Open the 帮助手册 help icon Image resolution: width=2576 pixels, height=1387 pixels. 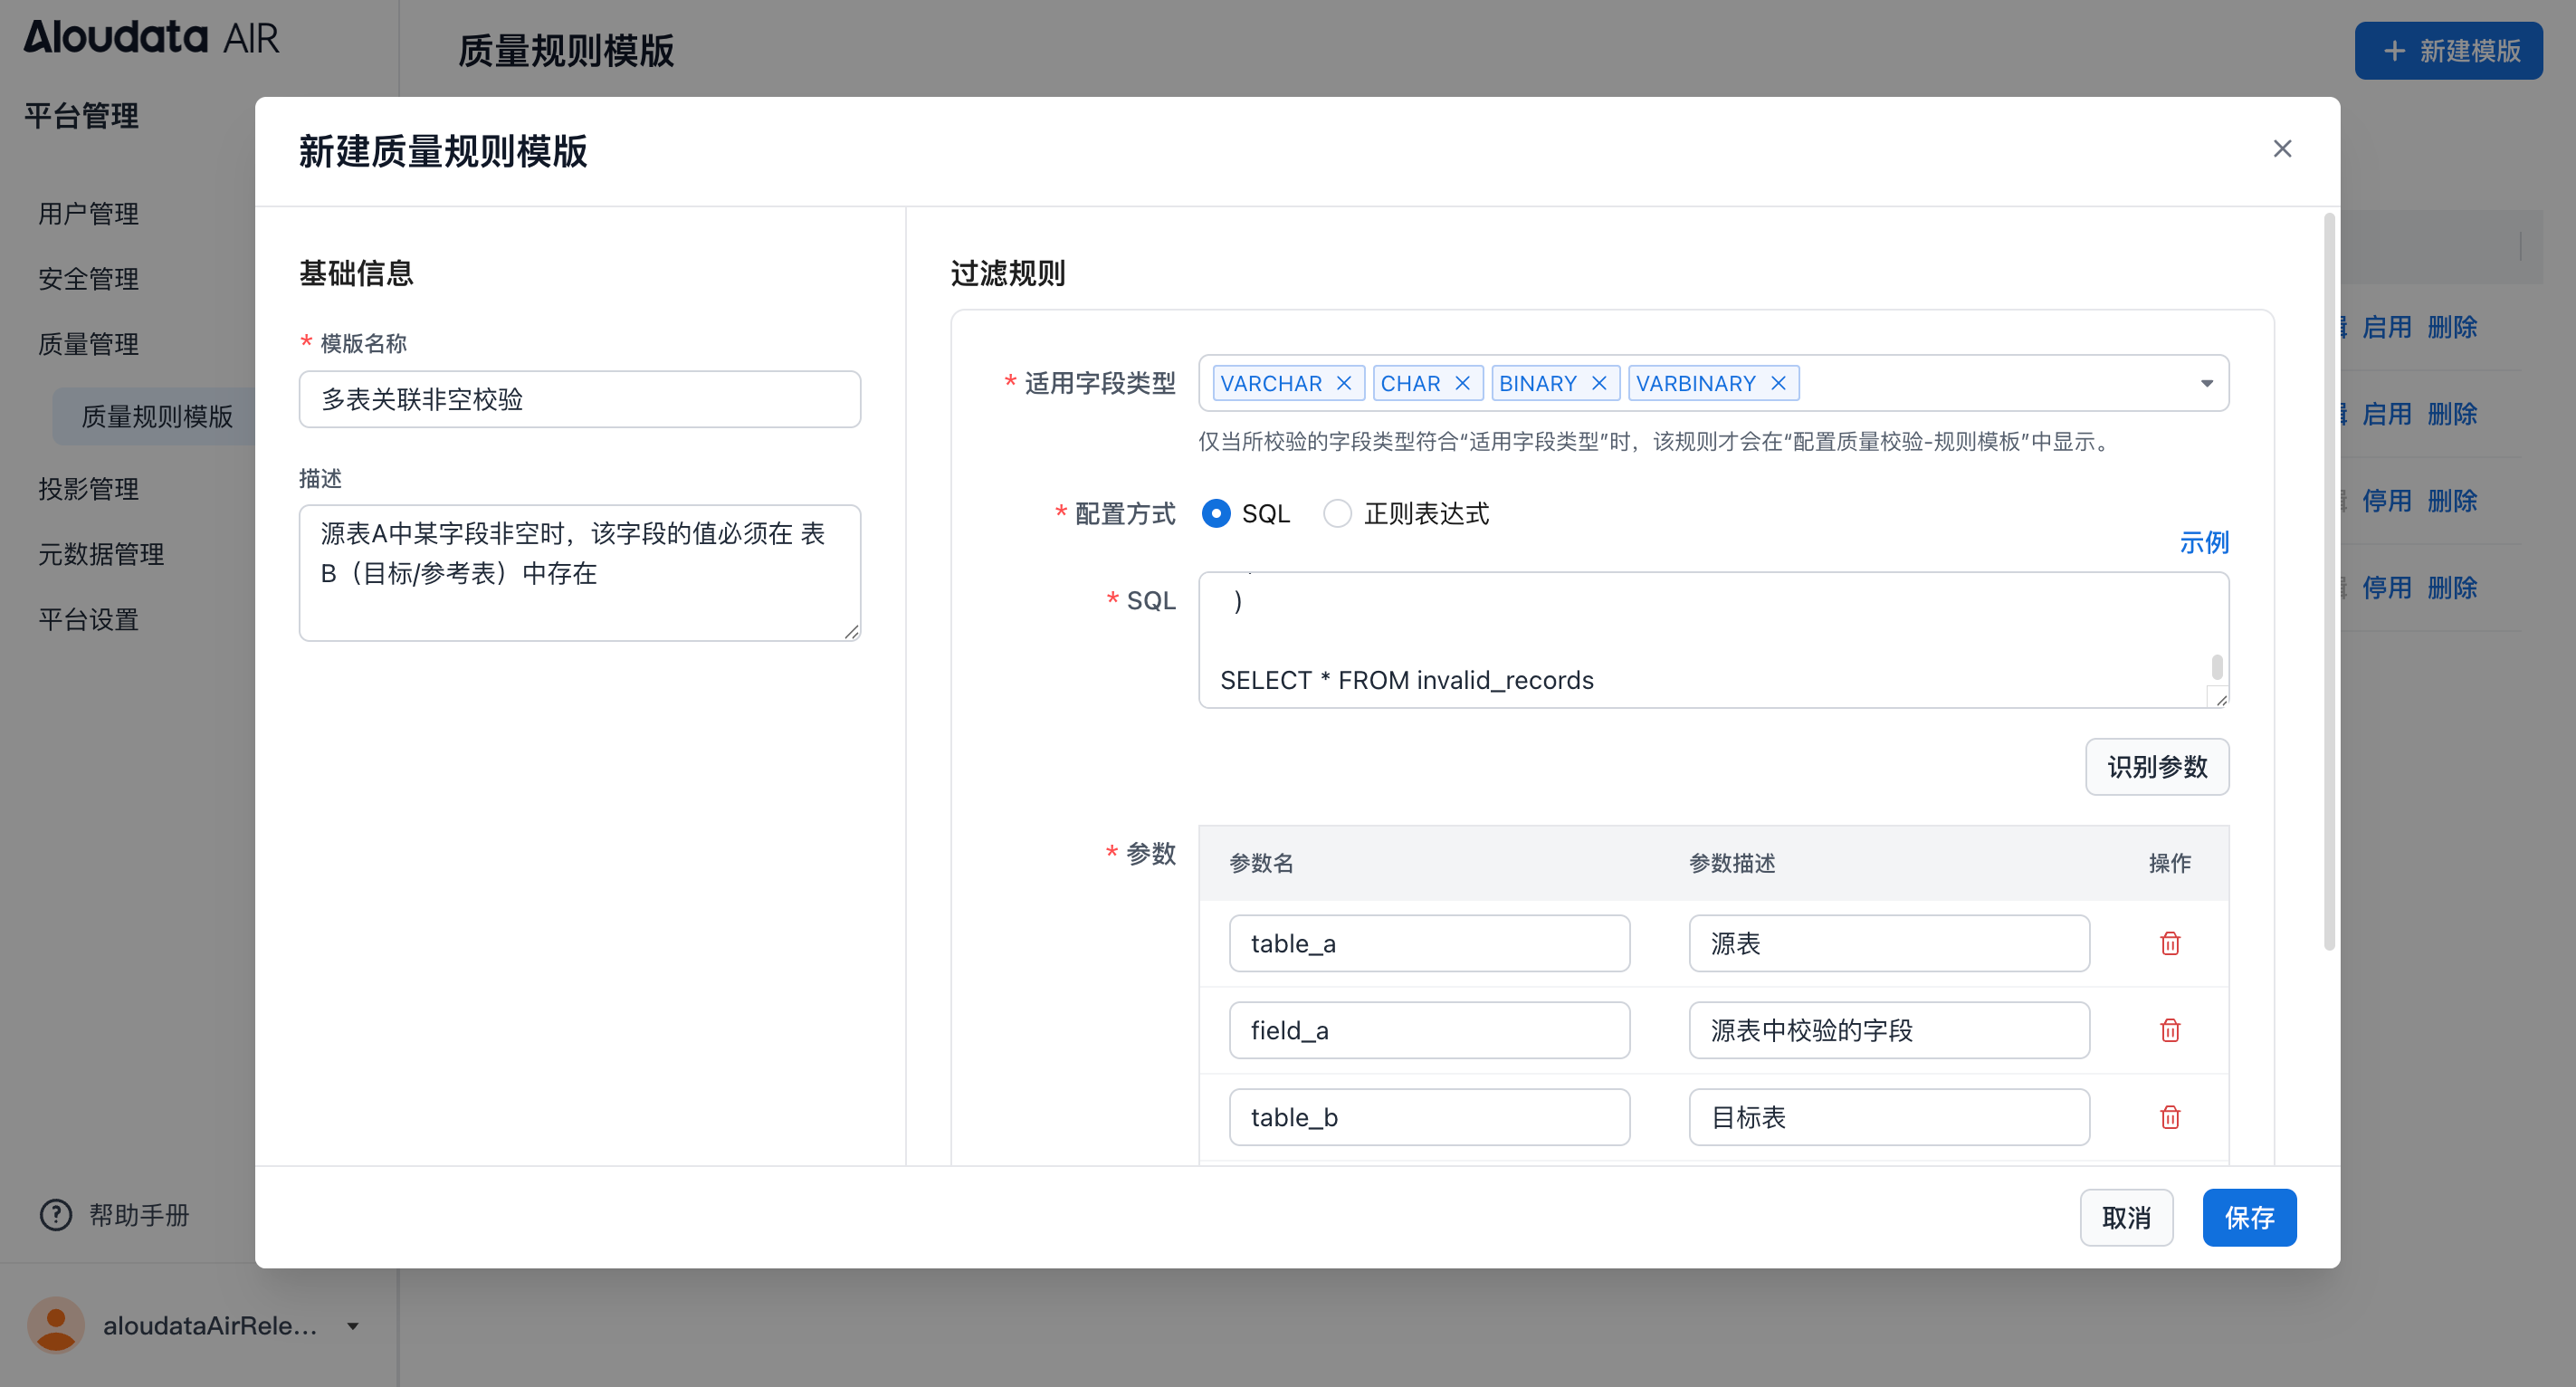click(x=55, y=1216)
